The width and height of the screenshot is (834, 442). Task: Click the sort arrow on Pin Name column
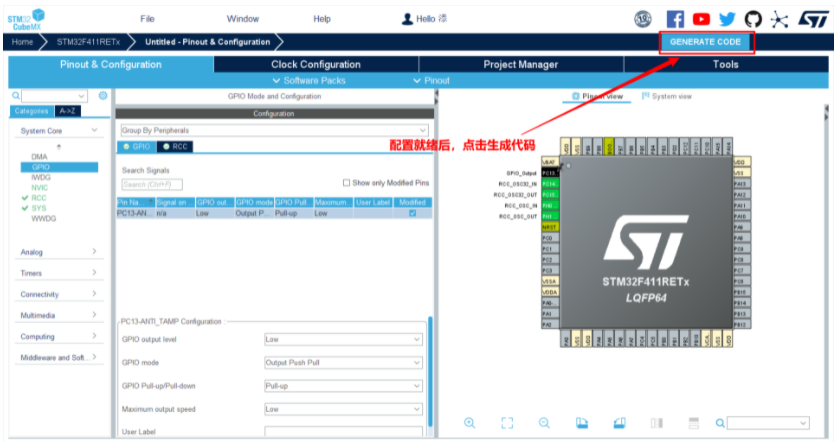click(151, 202)
